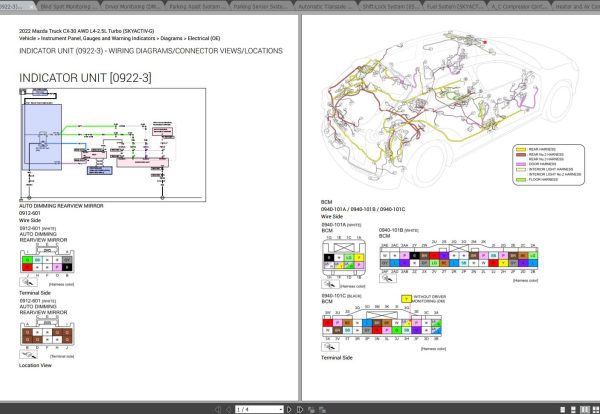Switch to continuous page view mode
The width and height of the screenshot is (600, 414).
click(573, 409)
